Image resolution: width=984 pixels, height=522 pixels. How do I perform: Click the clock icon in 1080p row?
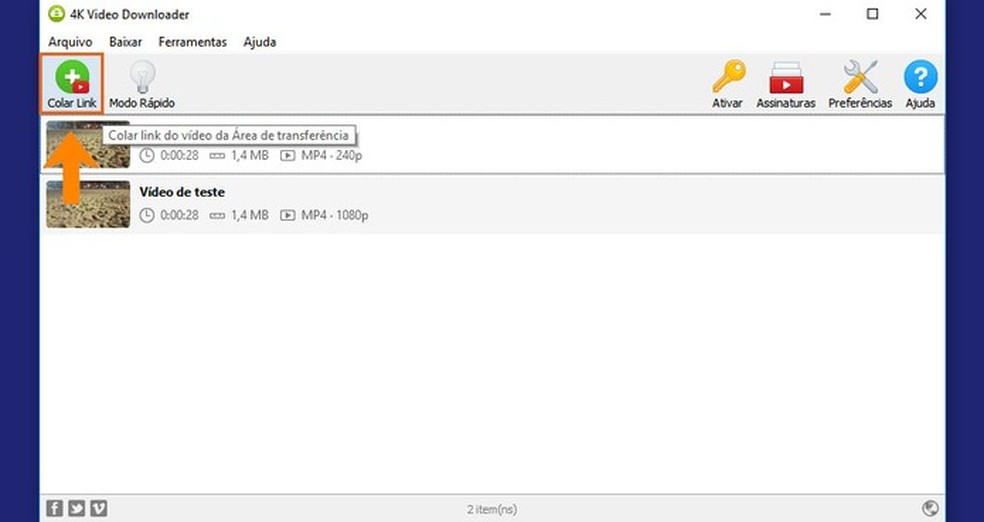pos(146,215)
